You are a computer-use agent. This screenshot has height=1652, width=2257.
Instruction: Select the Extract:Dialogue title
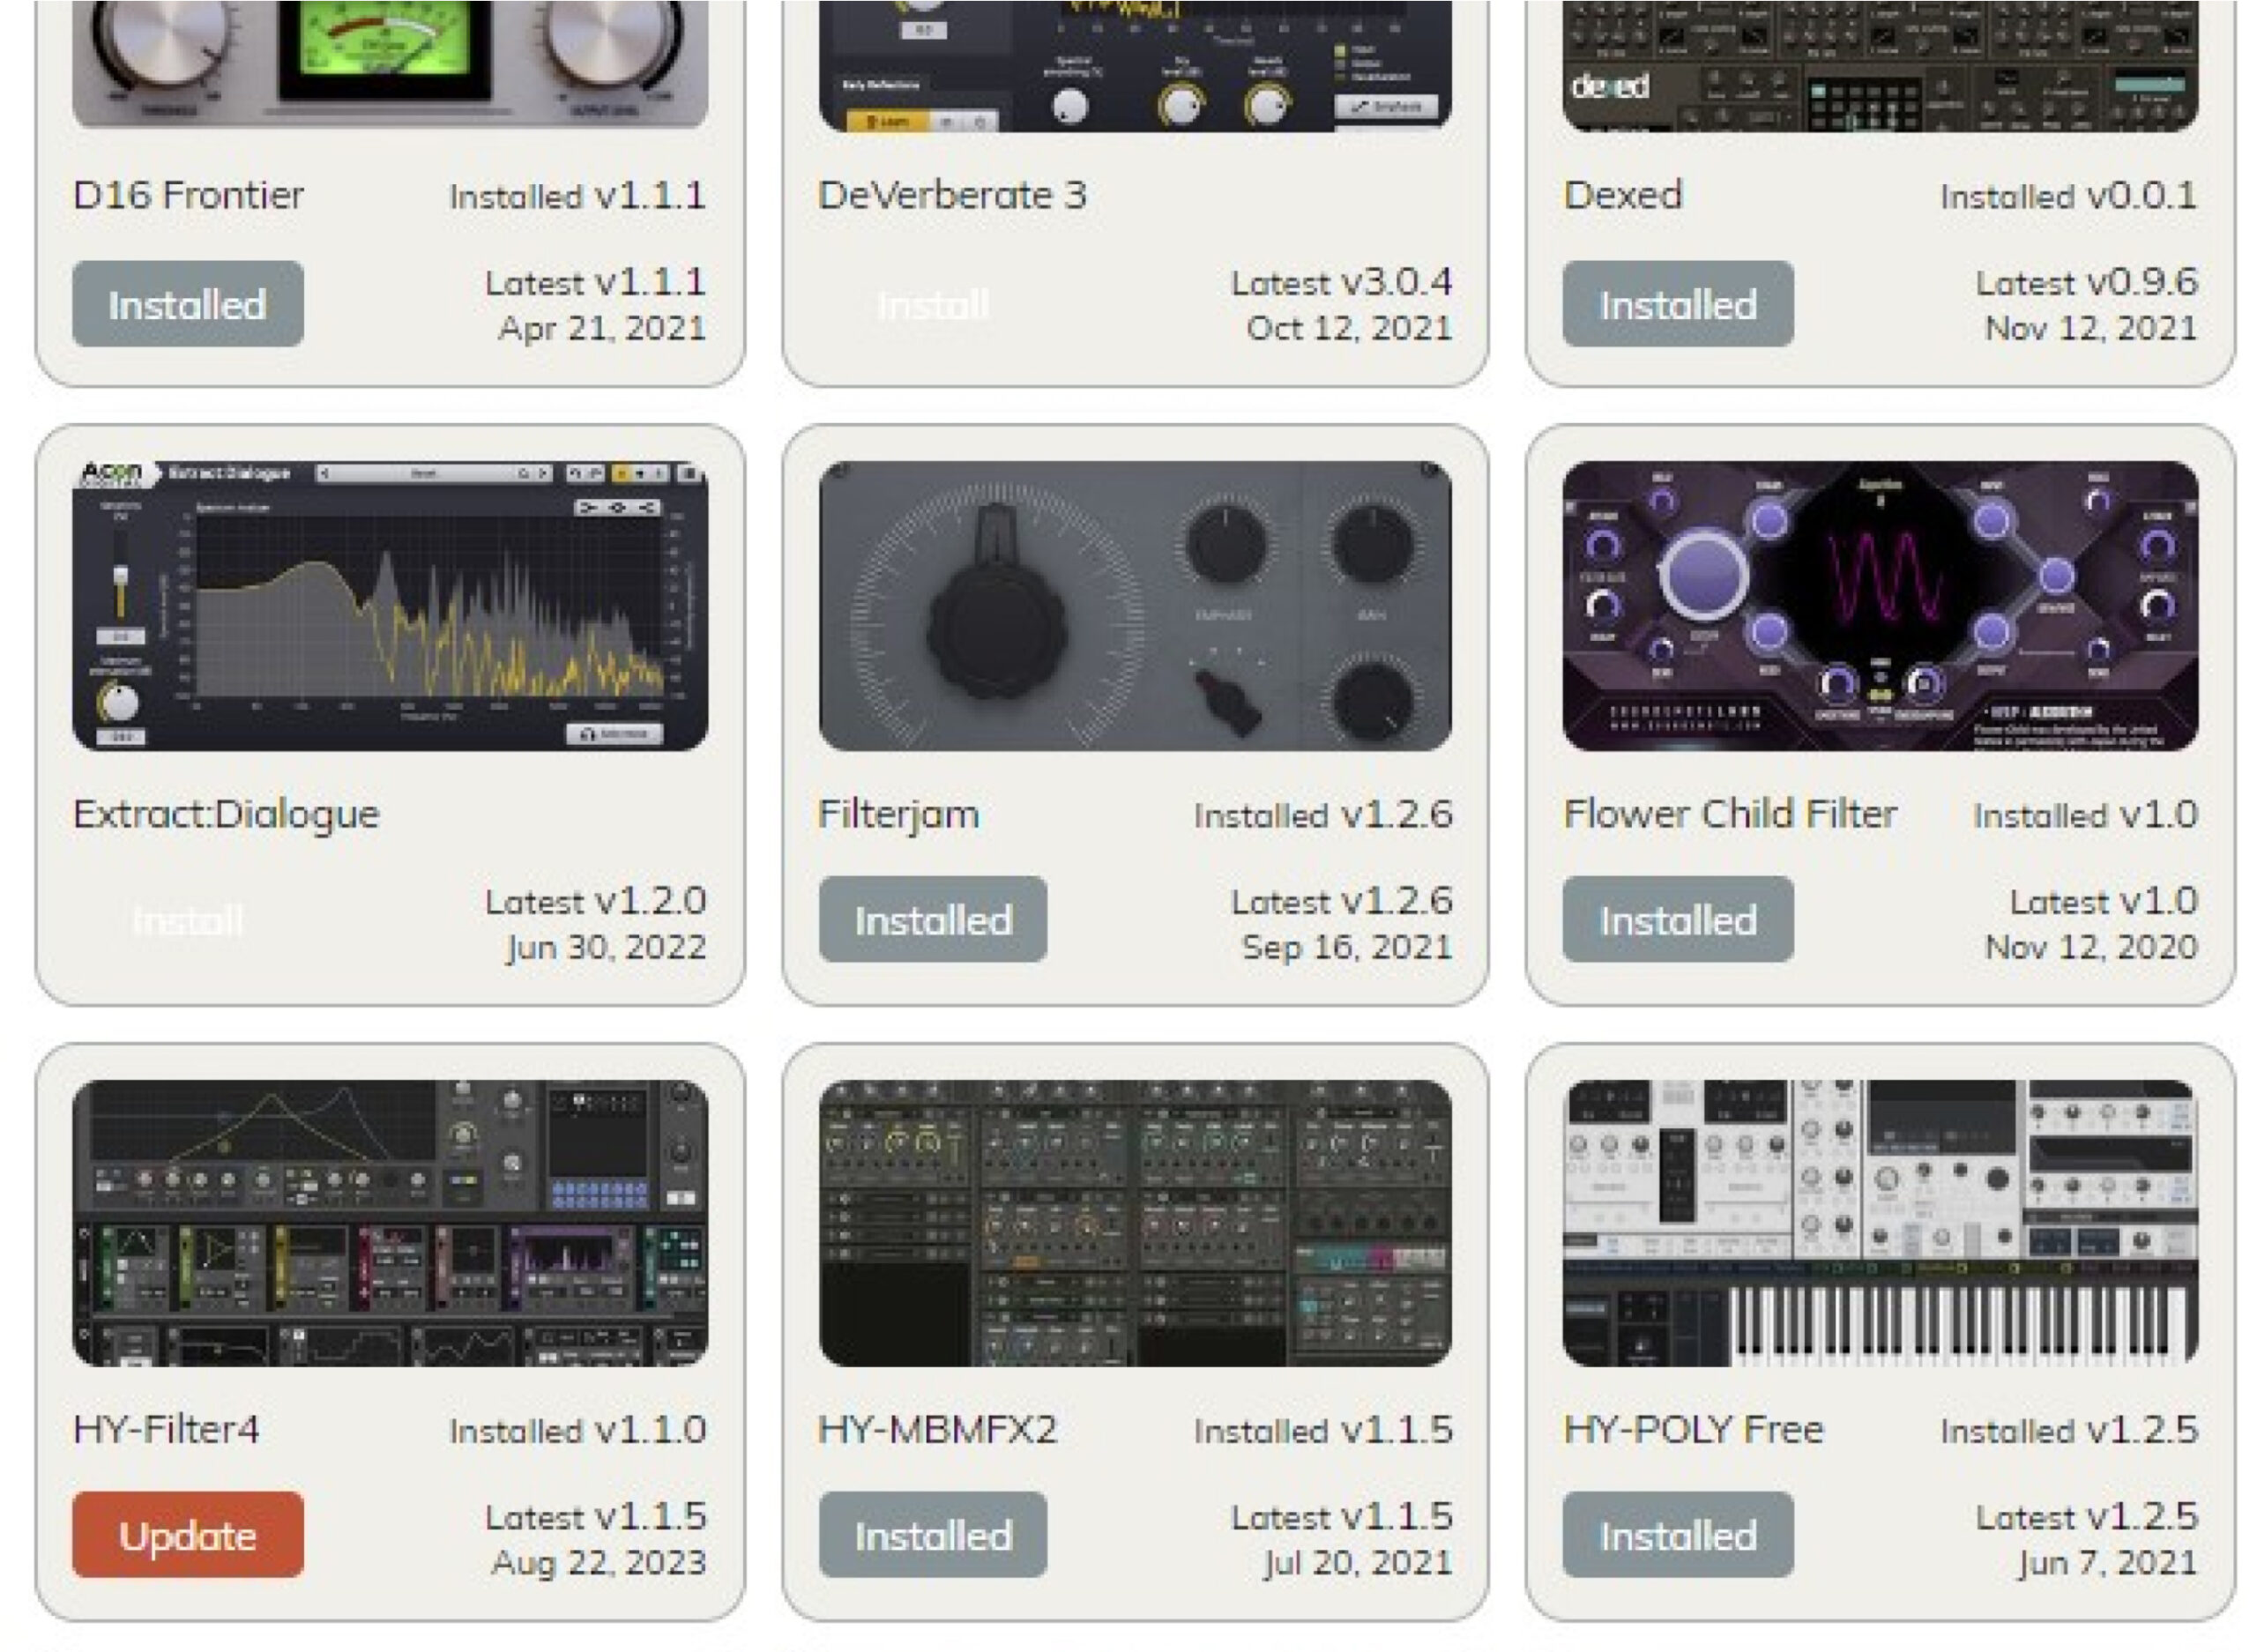pos(226,815)
